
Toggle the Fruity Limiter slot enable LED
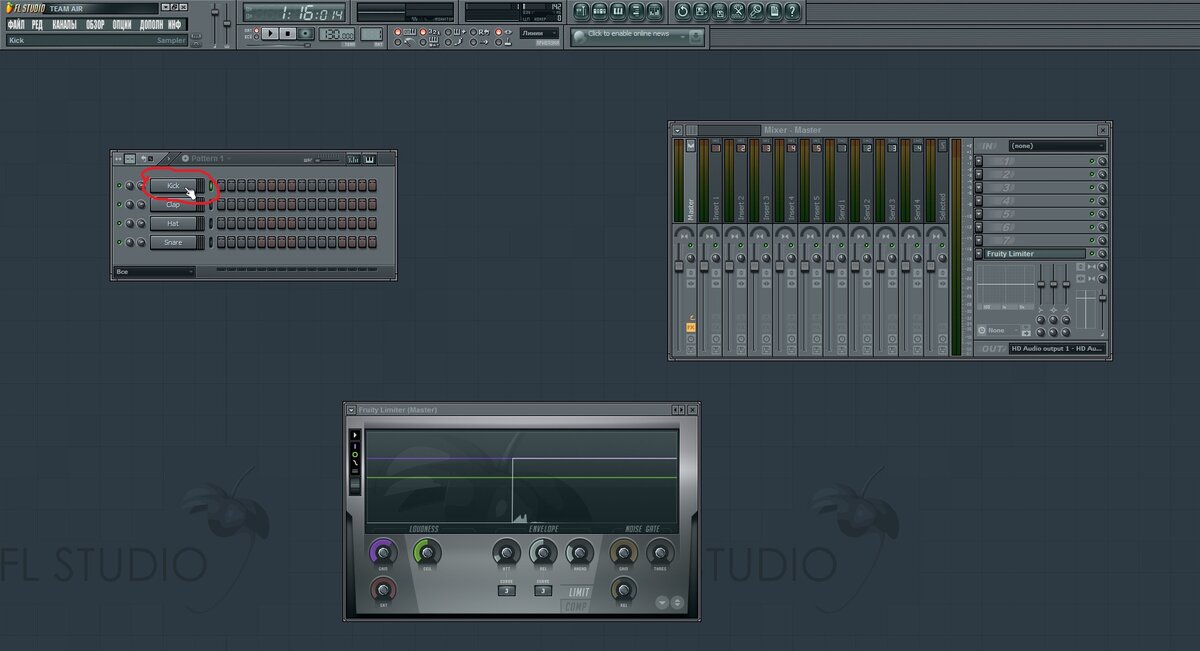[1092, 254]
